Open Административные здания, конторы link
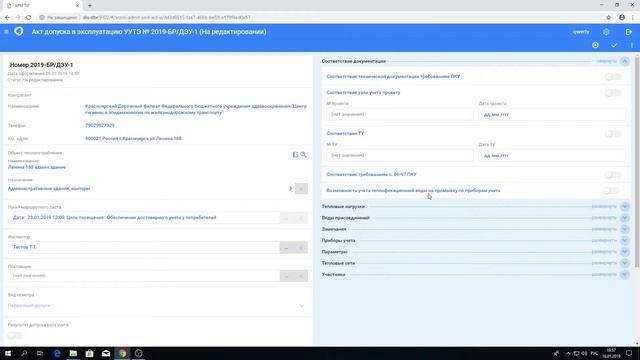 pos(49,189)
